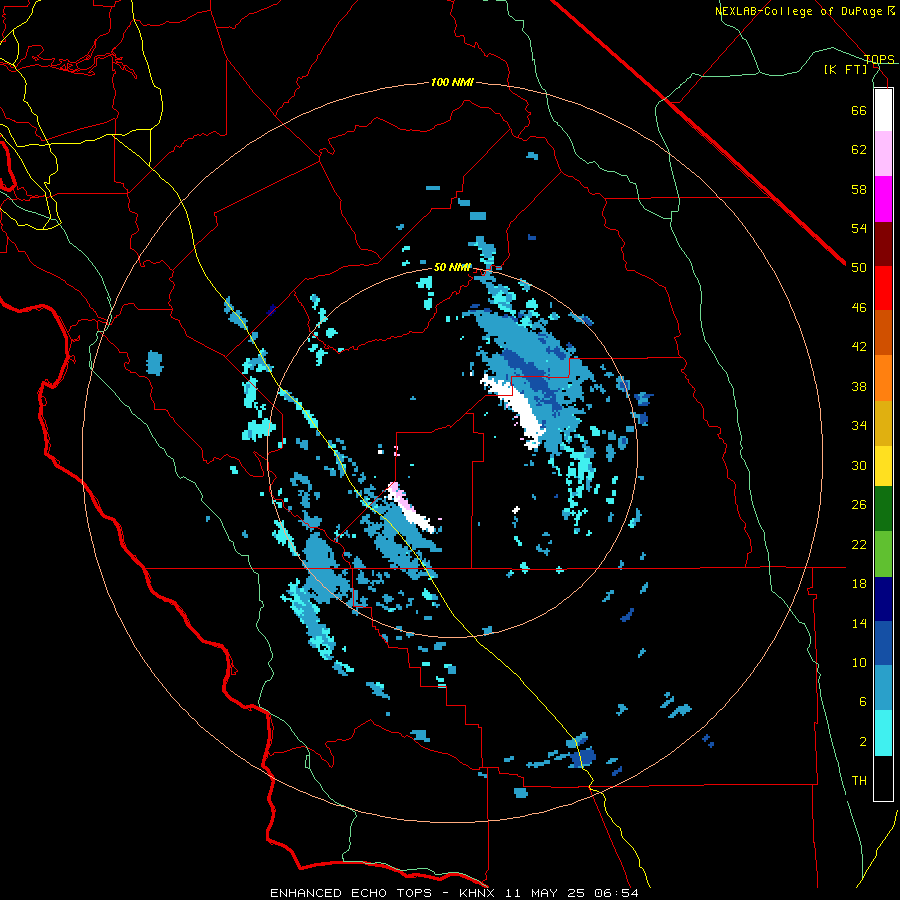900x900 pixels.
Task: Click the 18 legend value
Action: point(859,584)
